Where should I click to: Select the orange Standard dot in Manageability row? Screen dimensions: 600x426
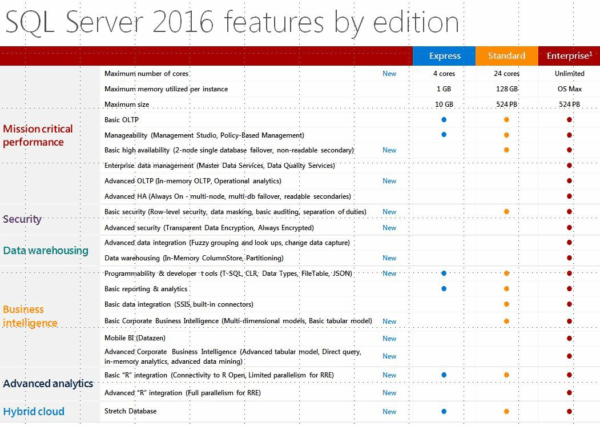click(507, 134)
